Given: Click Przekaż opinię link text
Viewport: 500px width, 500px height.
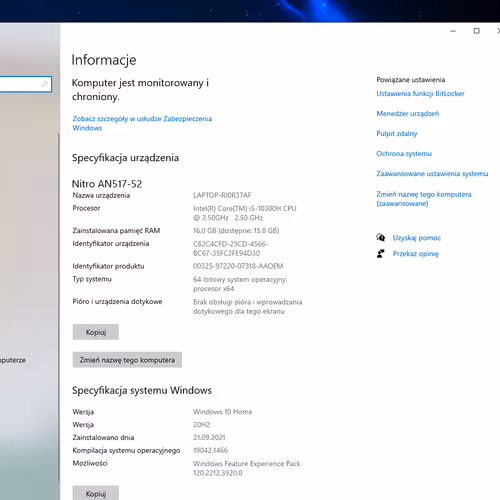Looking at the screenshot, I should point(416,254).
